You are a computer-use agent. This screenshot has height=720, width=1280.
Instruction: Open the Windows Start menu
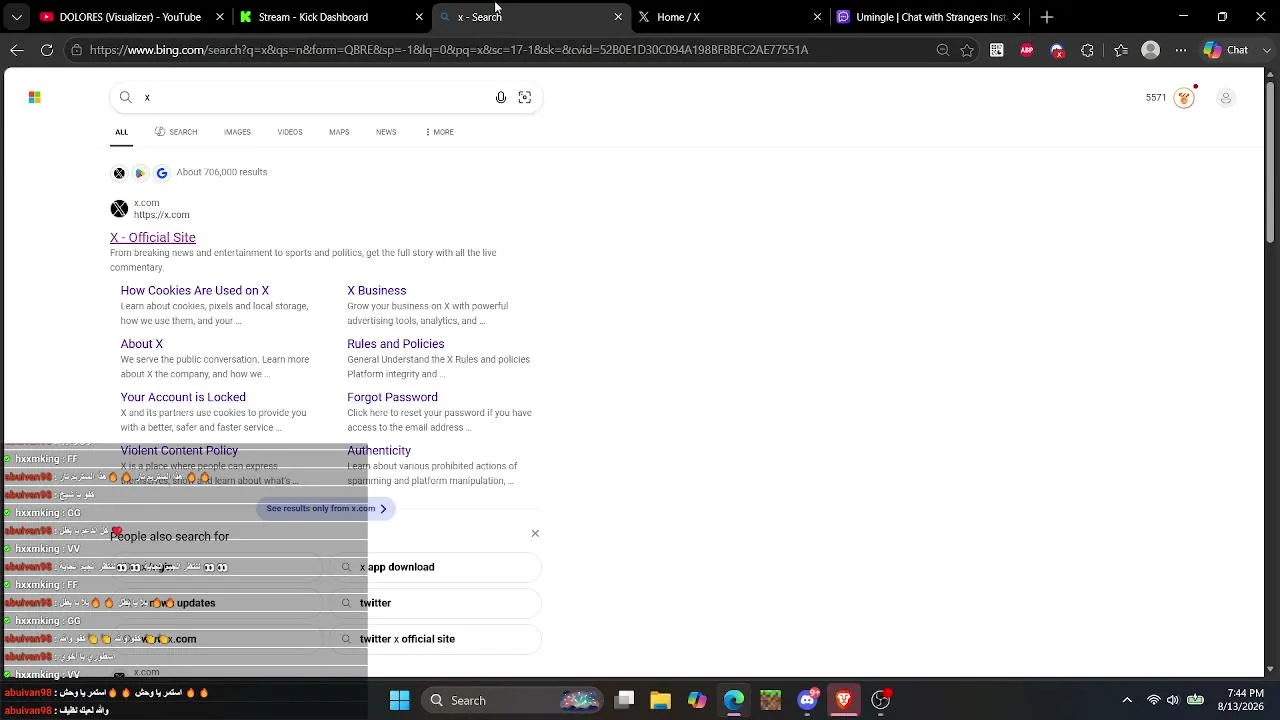pos(399,700)
